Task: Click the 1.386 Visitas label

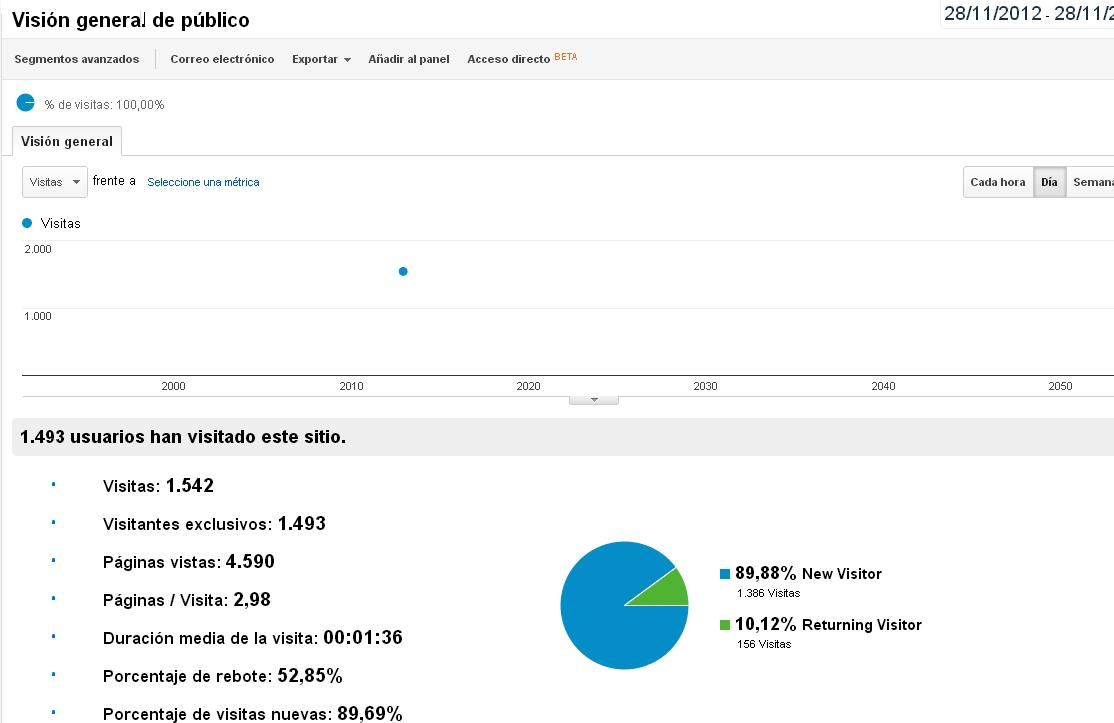Action: pyautogui.click(x=769, y=593)
